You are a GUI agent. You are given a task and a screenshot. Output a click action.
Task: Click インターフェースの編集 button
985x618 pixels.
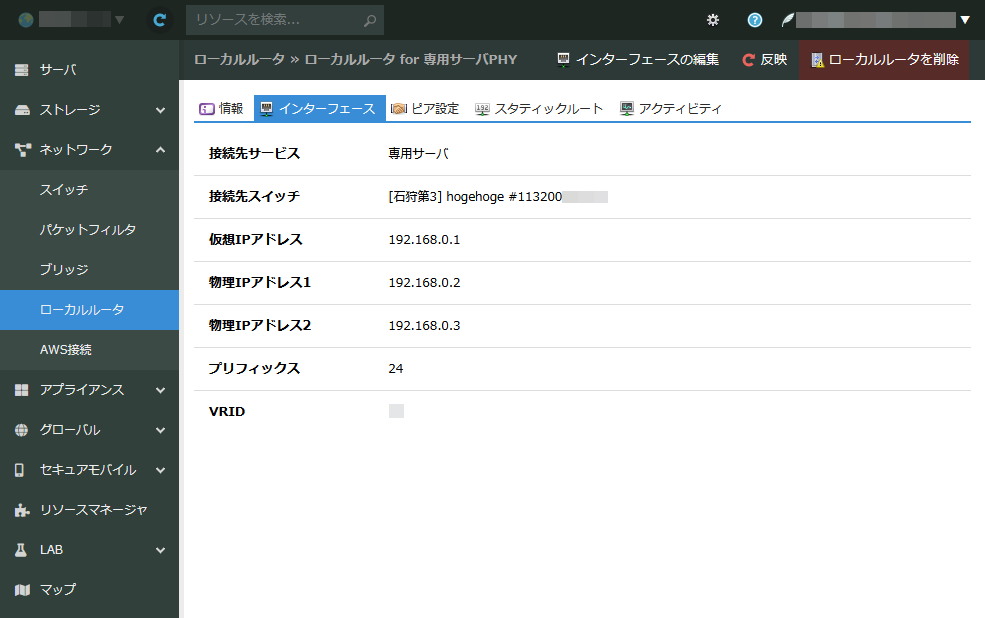click(x=638, y=60)
